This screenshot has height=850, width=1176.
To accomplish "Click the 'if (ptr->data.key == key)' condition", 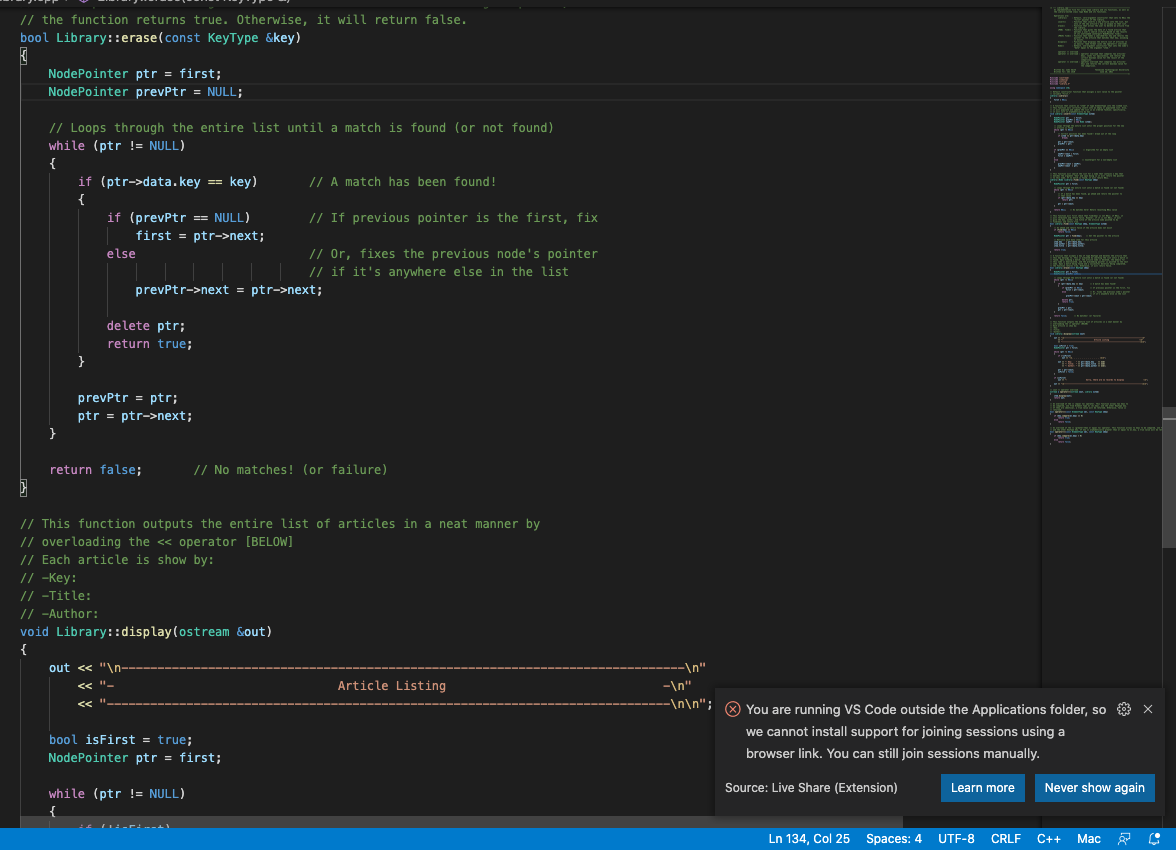I will click(167, 182).
